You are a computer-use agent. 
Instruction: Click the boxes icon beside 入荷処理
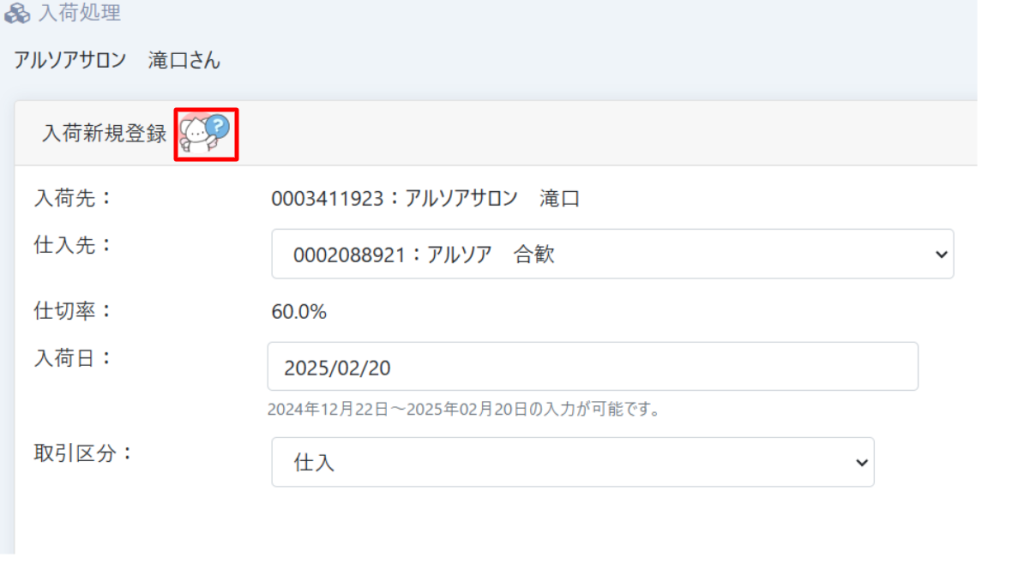tap(17, 14)
